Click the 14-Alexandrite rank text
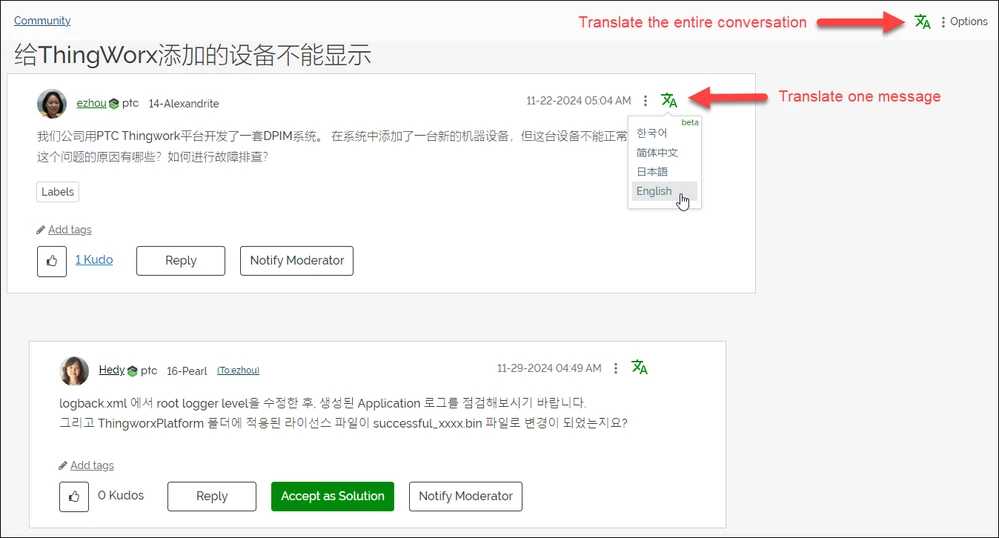This screenshot has width=999, height=538. [183, 104]
